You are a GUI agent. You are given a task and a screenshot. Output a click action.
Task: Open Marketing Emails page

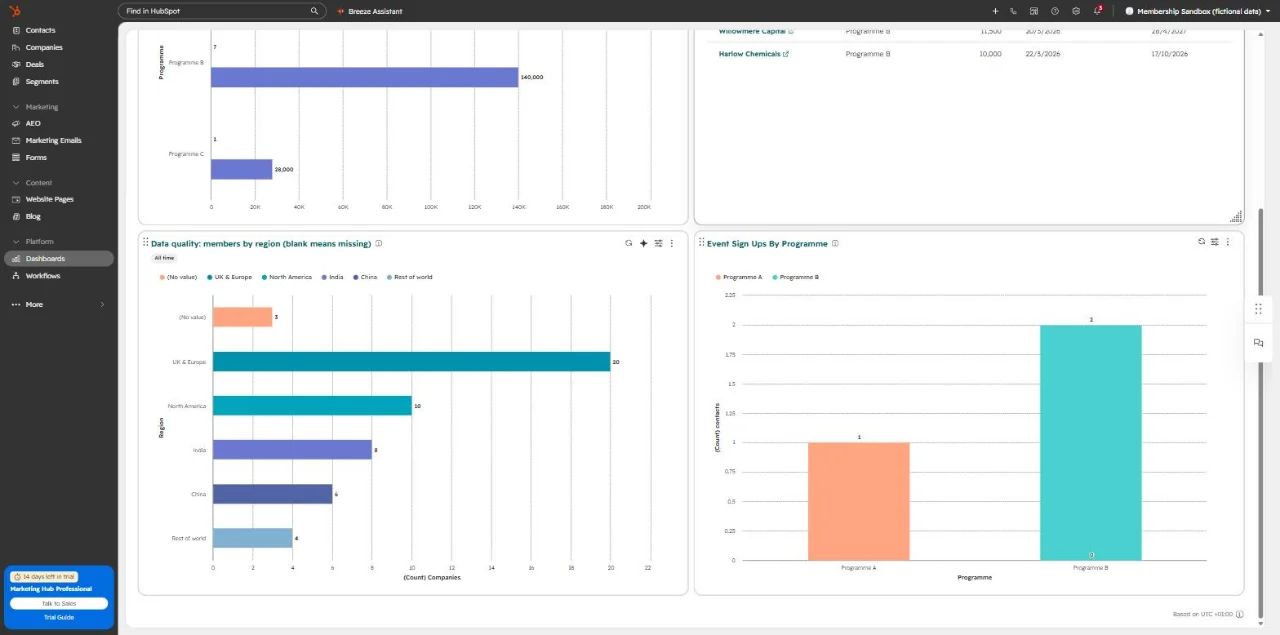(53, 140)
